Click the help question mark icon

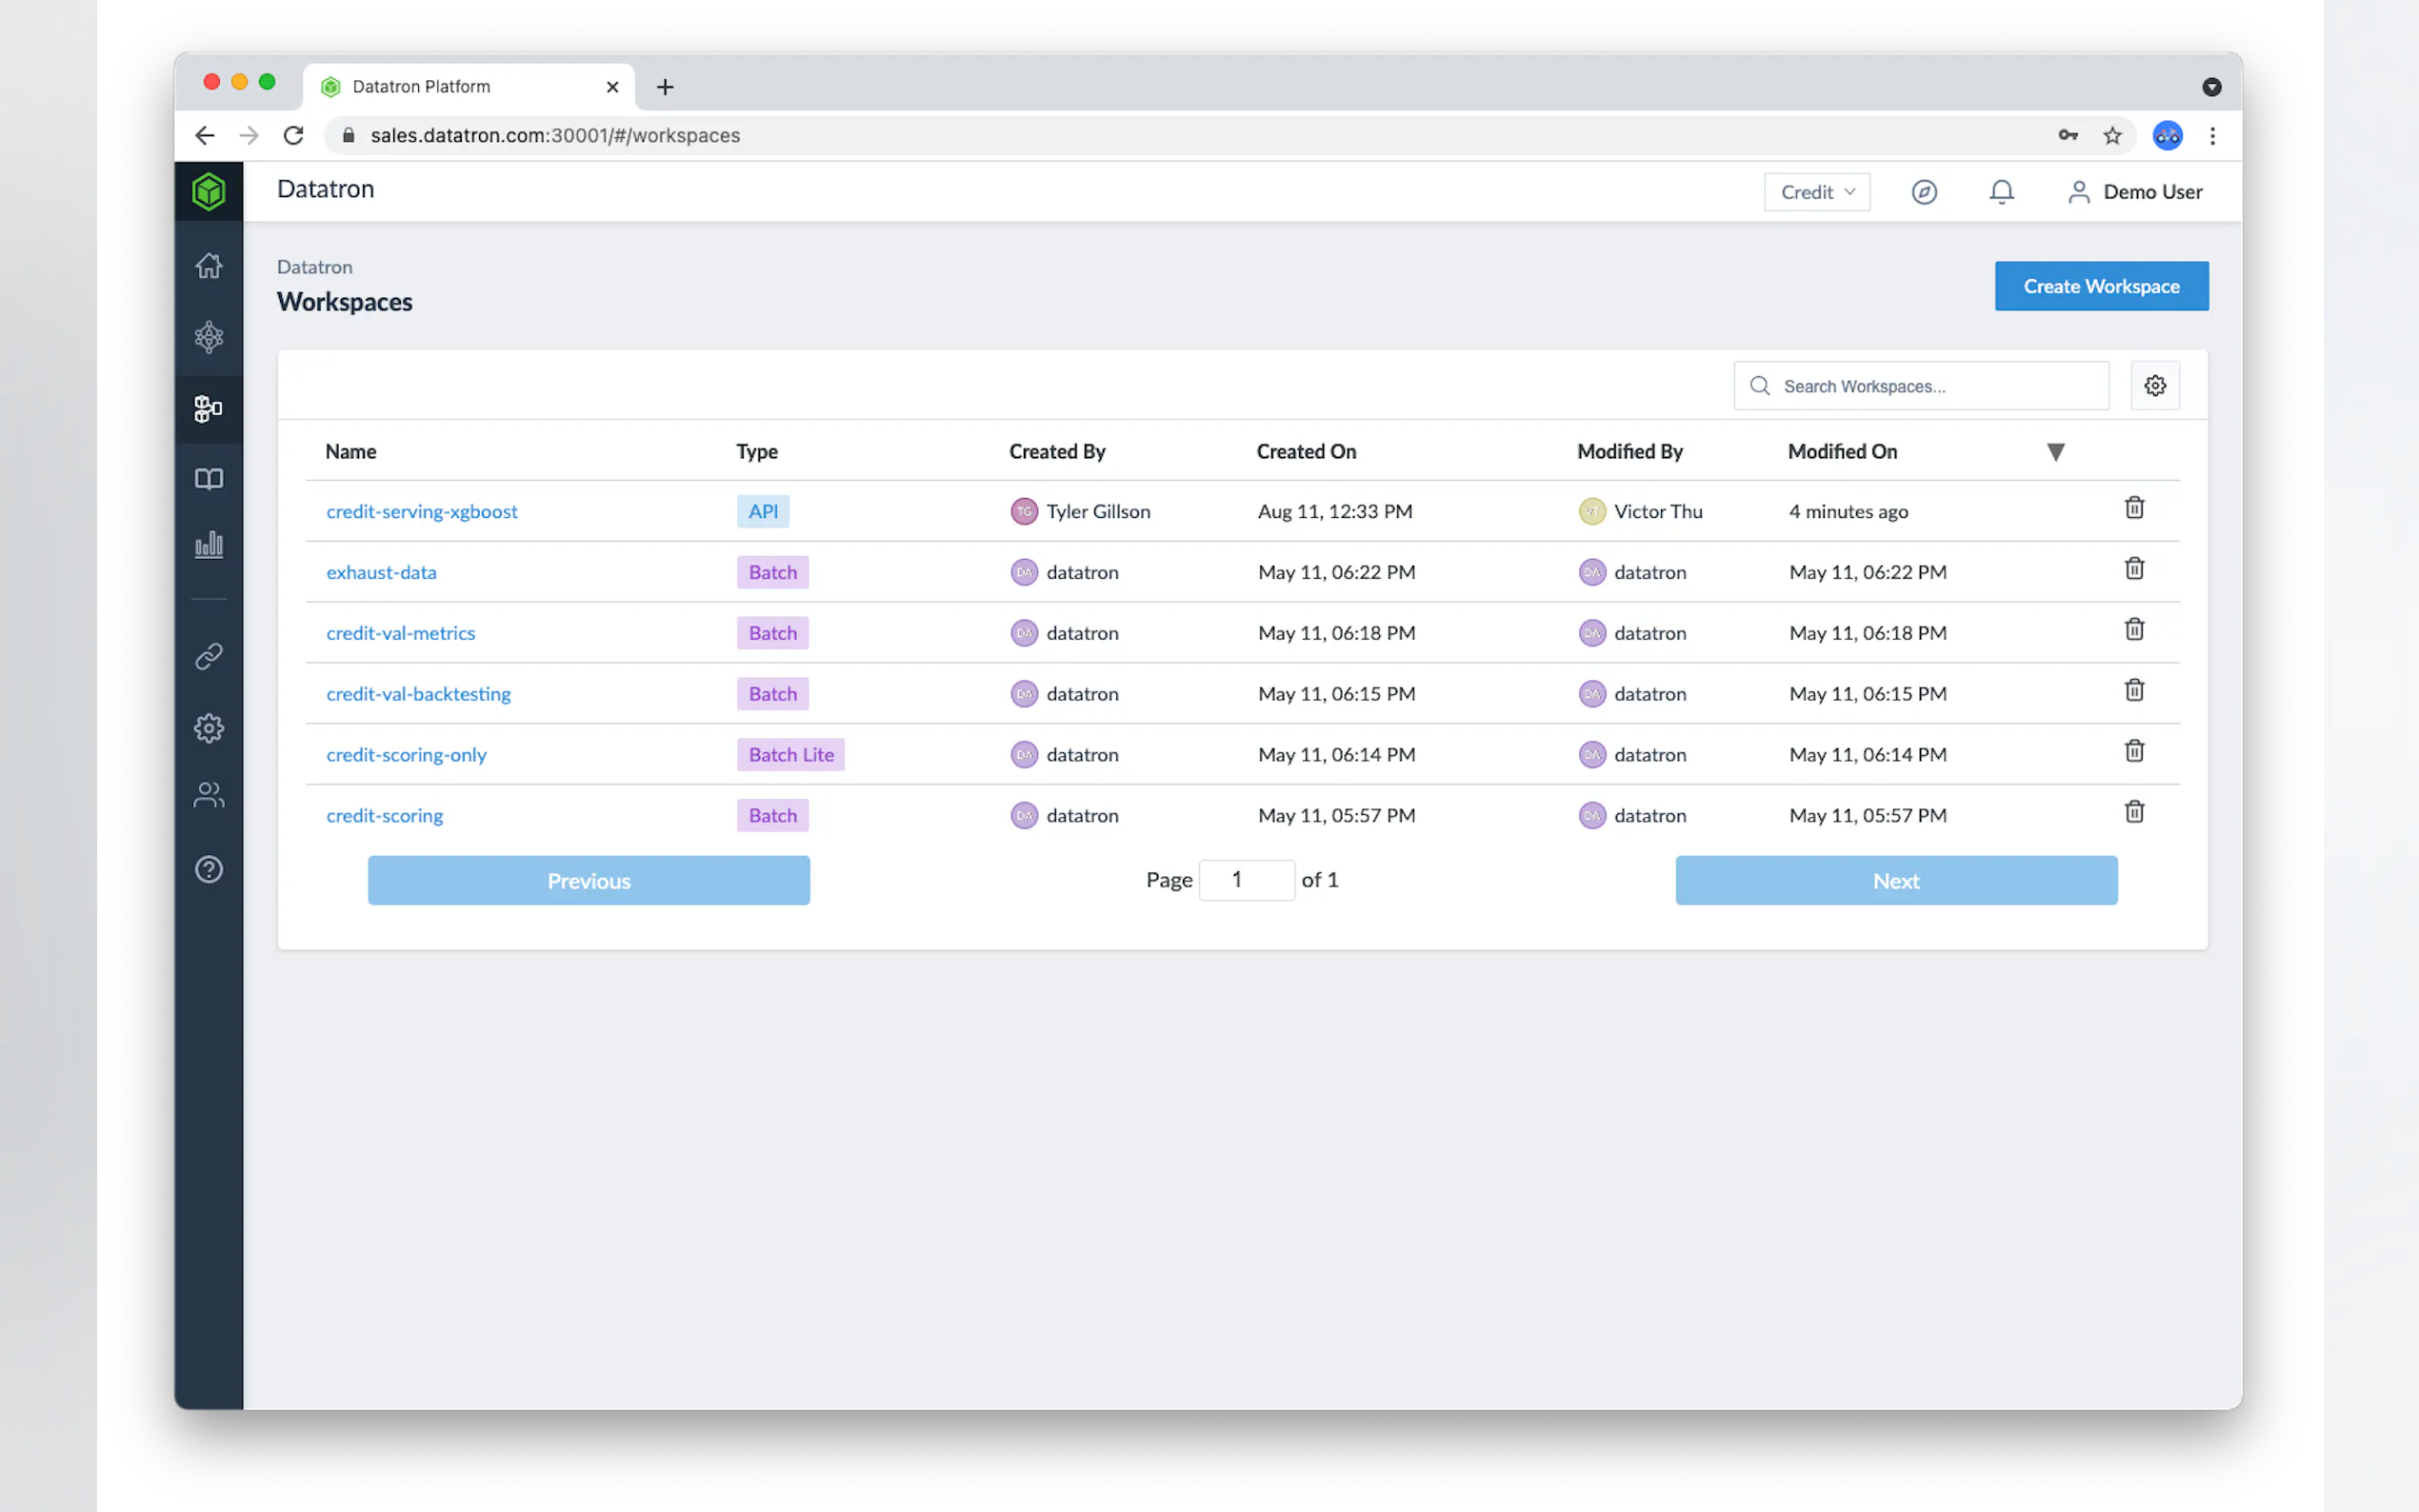[208, 869]
